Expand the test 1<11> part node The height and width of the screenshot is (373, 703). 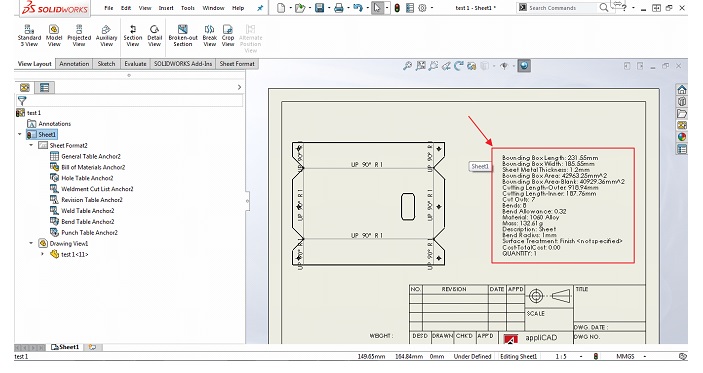tap(42, 254)
